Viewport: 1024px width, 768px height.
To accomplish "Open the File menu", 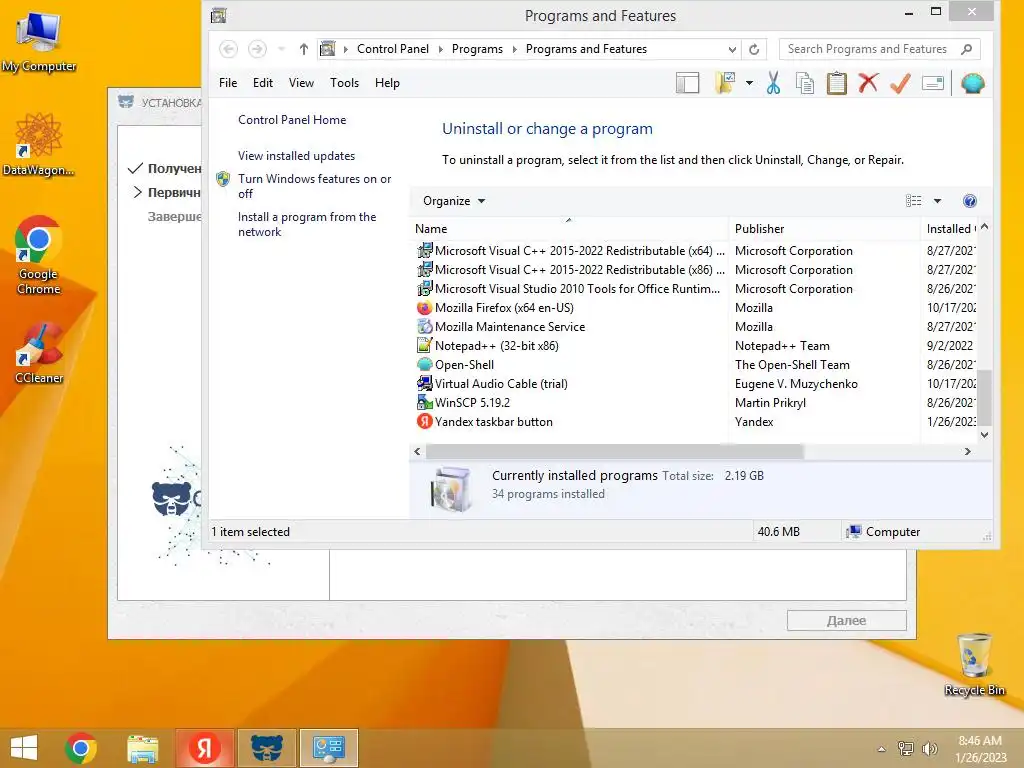I will [x=228, y=83].
